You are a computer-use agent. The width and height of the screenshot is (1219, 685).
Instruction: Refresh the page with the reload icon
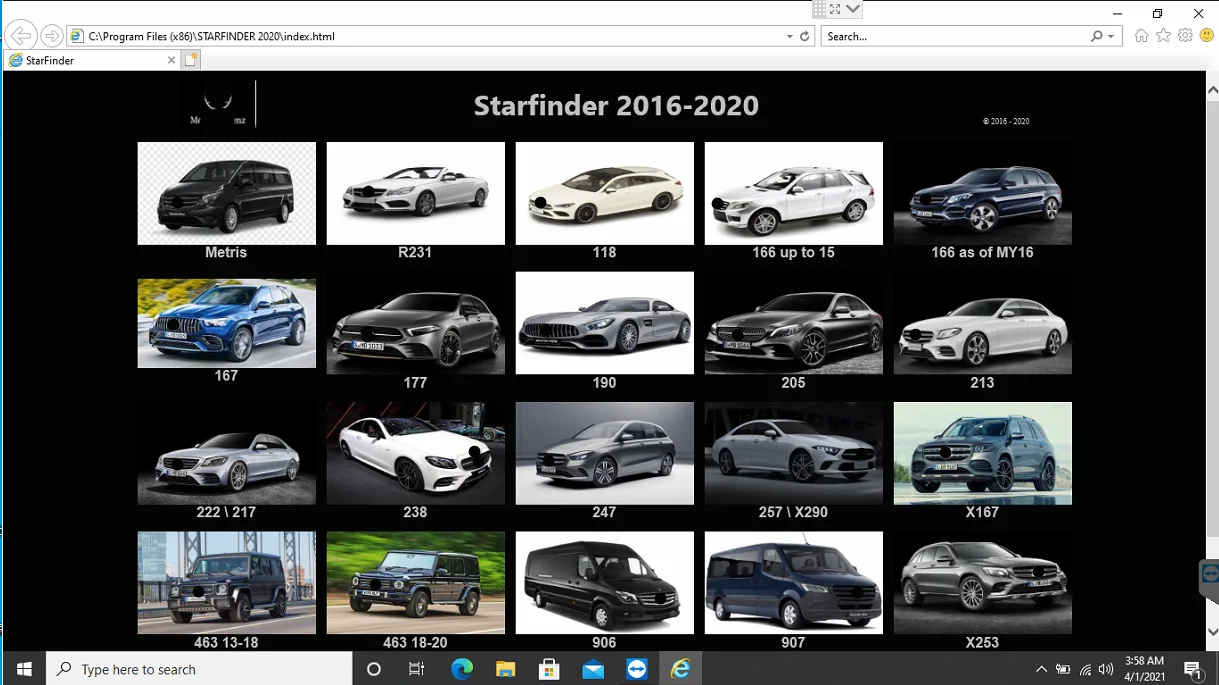805,36
